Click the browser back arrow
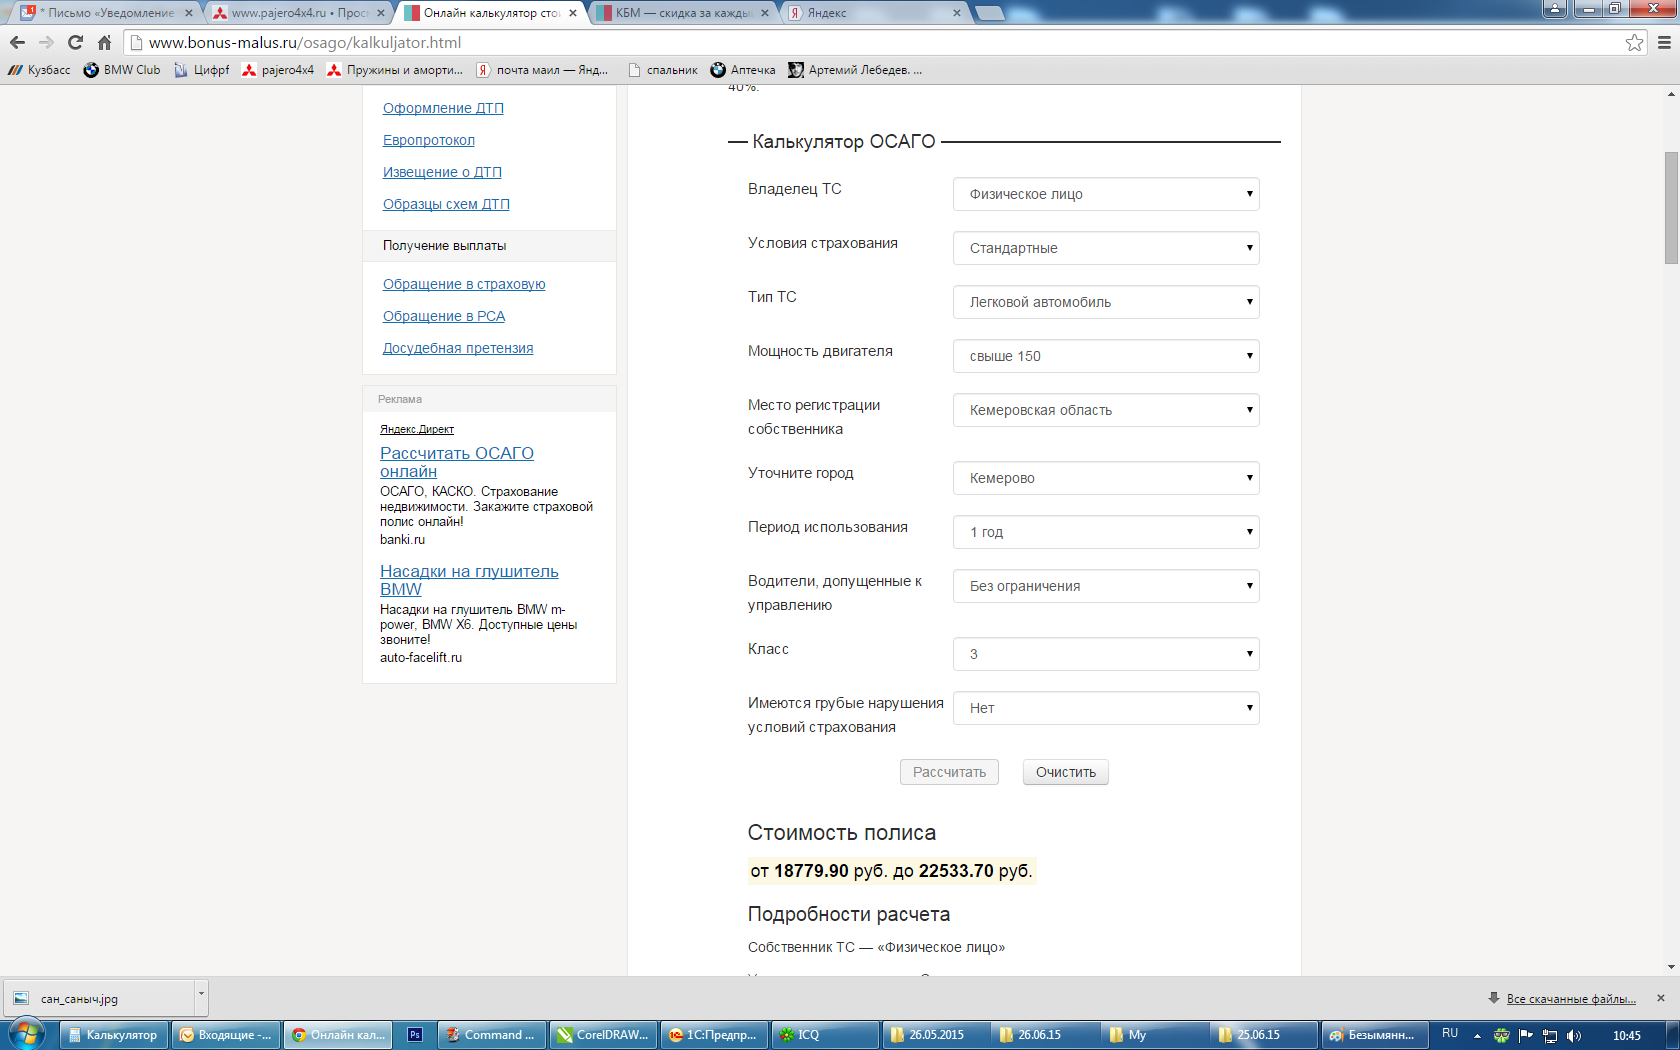This screenshot has height=1050, width=1680. (17, 42)
